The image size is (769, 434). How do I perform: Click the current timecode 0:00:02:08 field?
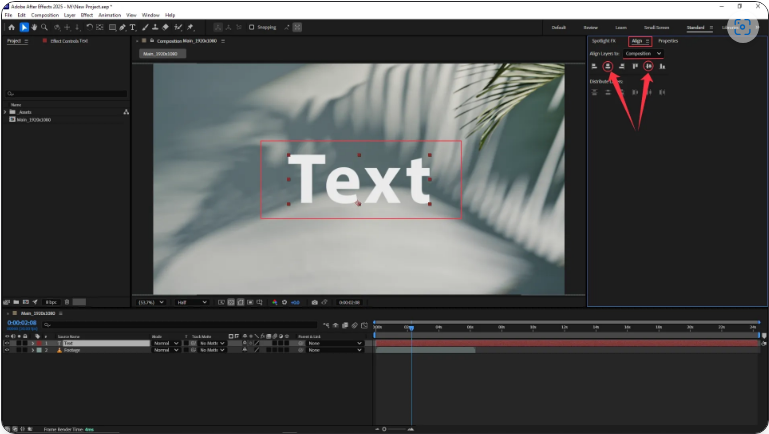tap(22, 323)
